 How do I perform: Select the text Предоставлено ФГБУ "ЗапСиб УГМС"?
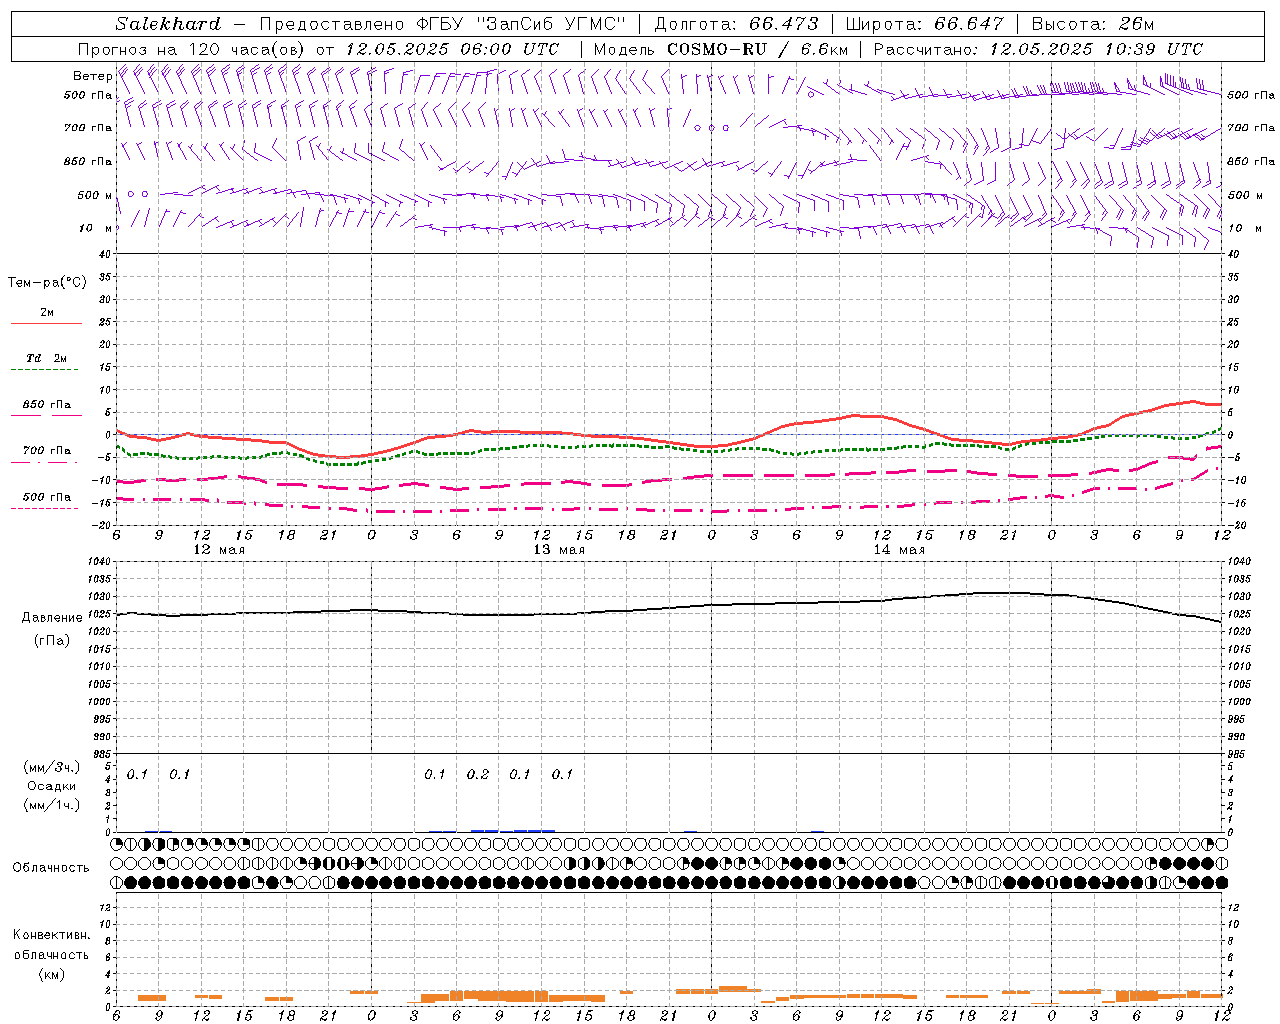click(x=442, y=24)
